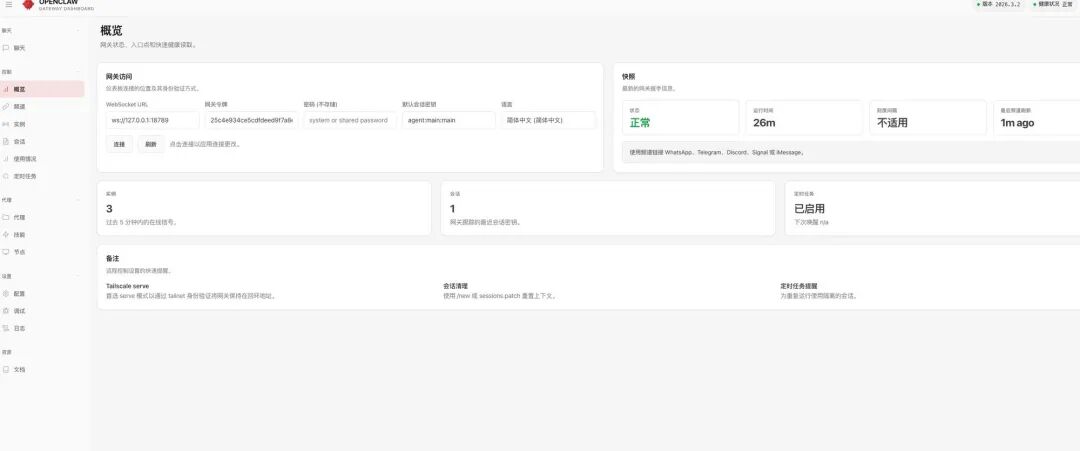The height and width of the screenshot is (451, 1080).
Task: Open 使用情况 usage page
Action: click(25, 158)
